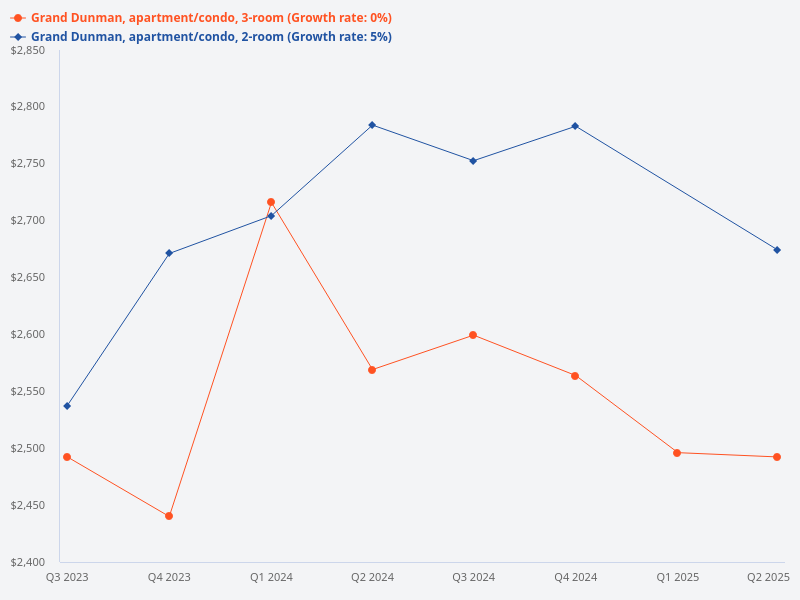Click the orange peak point at Q1 2024
800x600 pixels.
click(271, 202)
